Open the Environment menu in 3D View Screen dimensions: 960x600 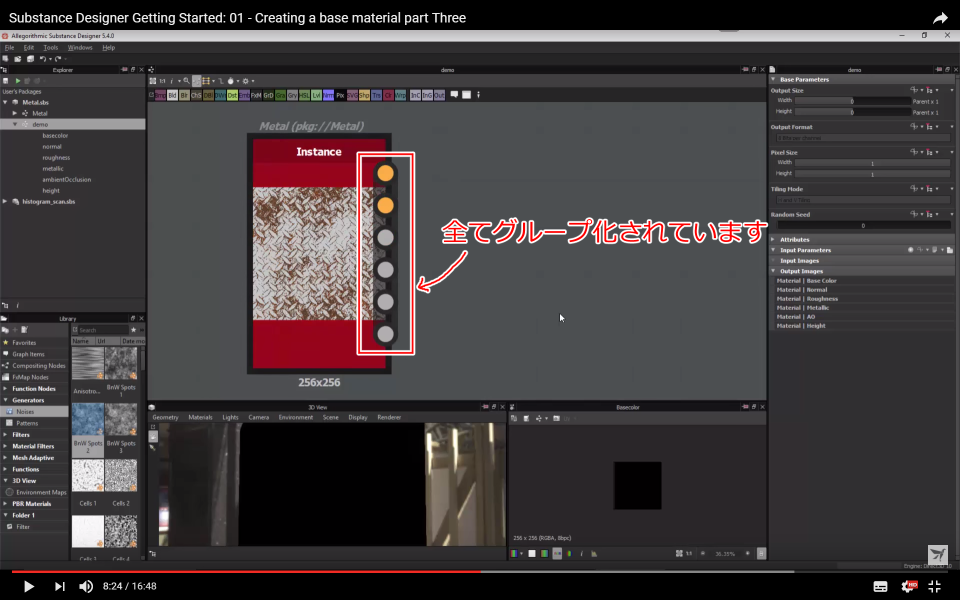[296, 418]
